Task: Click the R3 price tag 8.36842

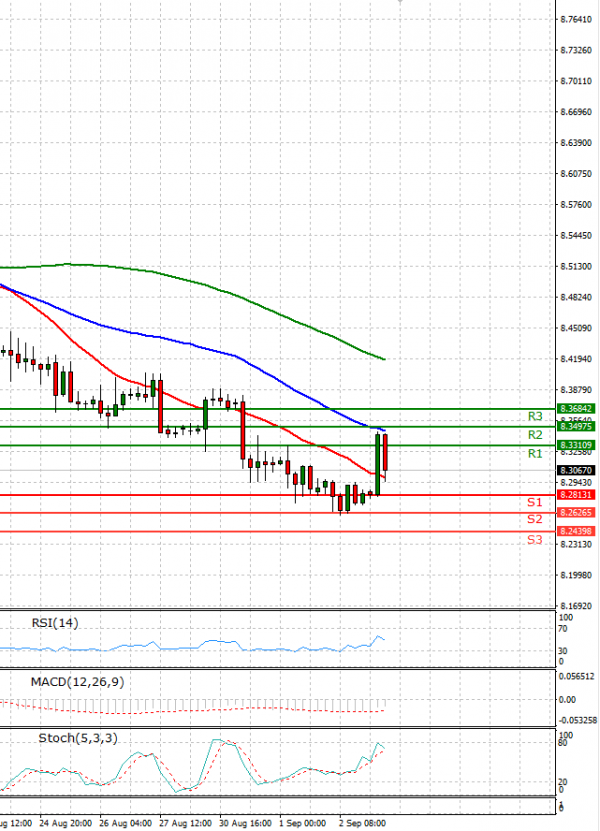Action: tap(576, 409)
